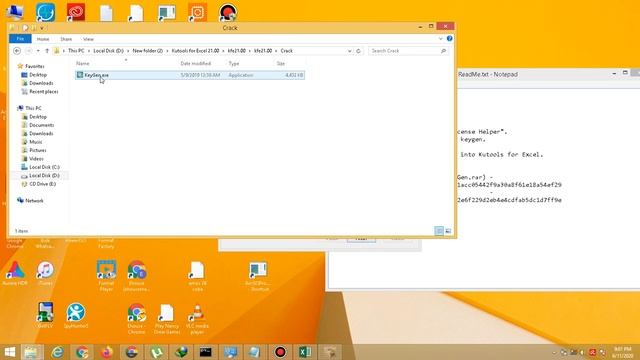The width and height of the screenshot is (640, 360).
Task: Open Command Prompt from the taskbar
Action: coord(206,352)
